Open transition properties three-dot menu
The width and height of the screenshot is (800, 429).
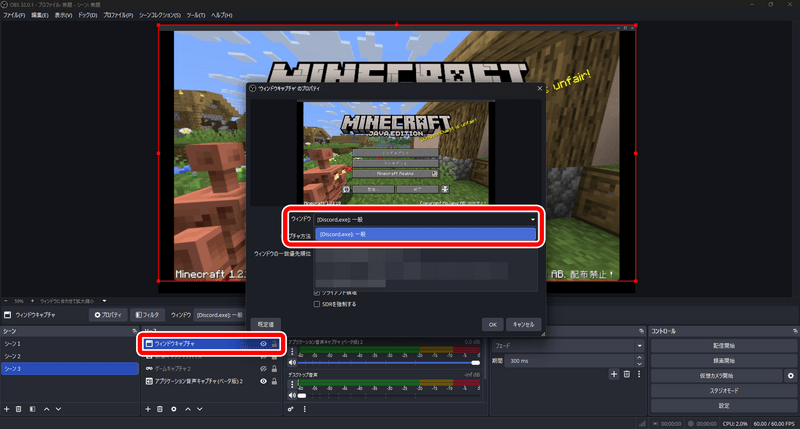[x=639, y=374]
